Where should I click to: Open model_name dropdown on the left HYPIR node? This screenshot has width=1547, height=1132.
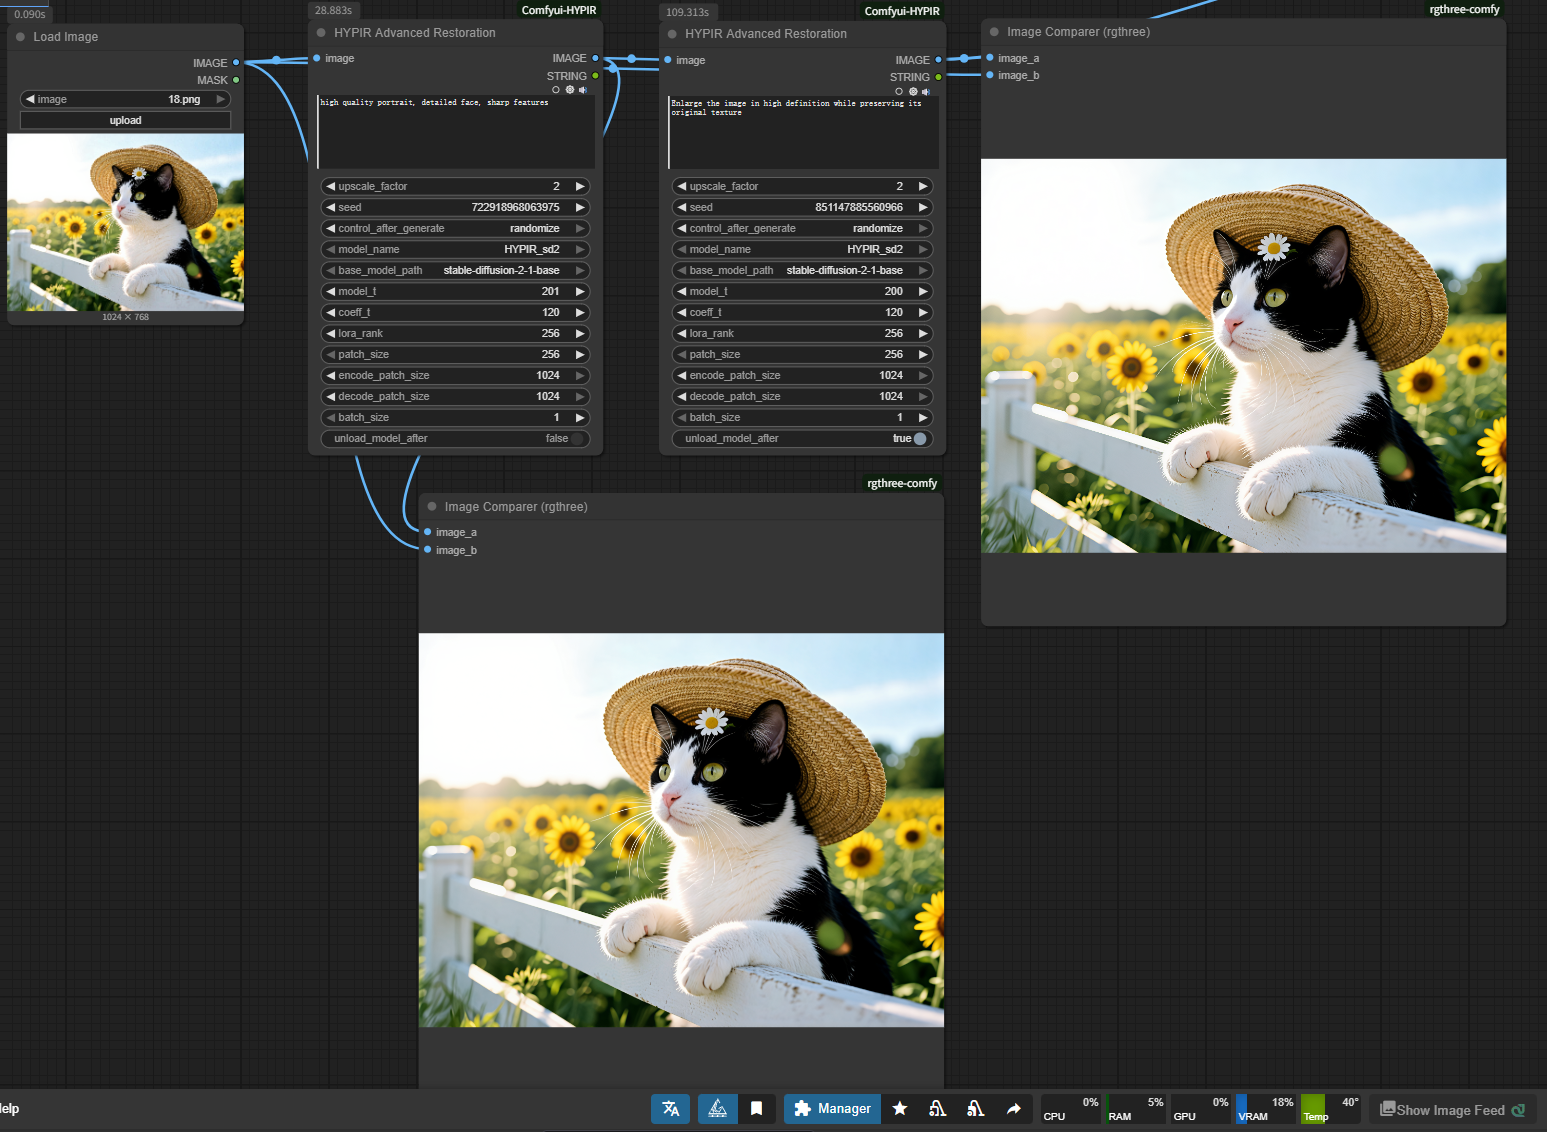[455, 250]
